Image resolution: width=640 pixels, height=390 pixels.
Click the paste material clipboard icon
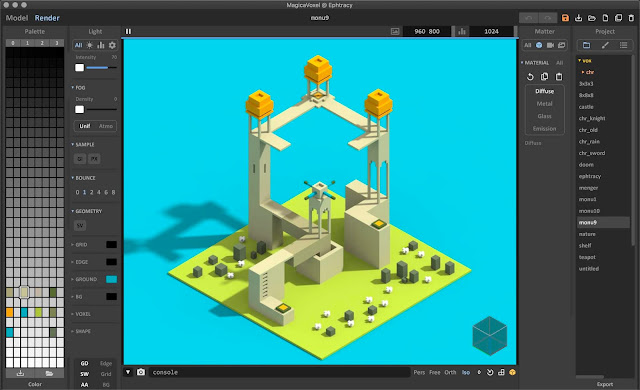(559, 77)
